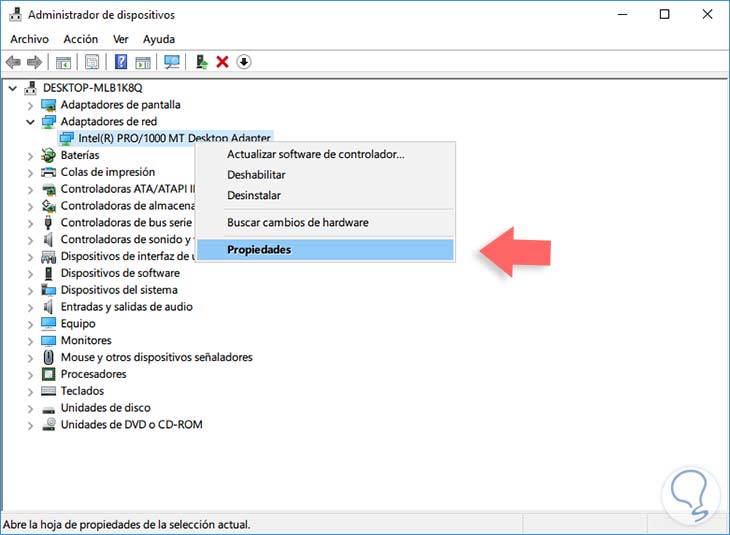The height and width of the screenshot is (535, 730).
Task: Expand the Equipo node
Action: pos(30,325)
